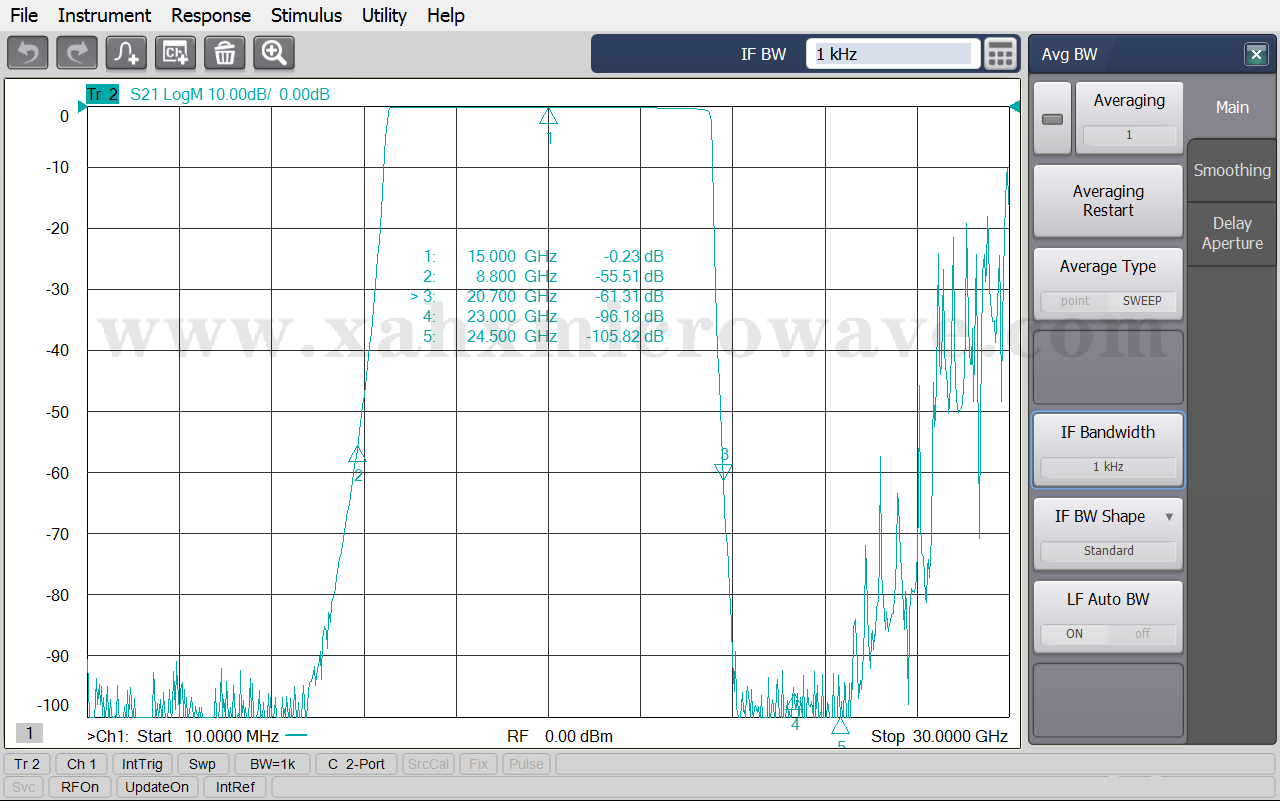Click the Pulse status item

point(526,764)
